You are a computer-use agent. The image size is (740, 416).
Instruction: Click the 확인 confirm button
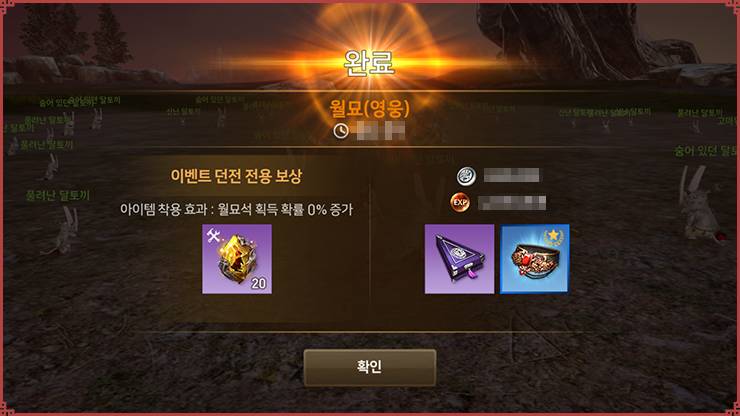tap(370, 367)
